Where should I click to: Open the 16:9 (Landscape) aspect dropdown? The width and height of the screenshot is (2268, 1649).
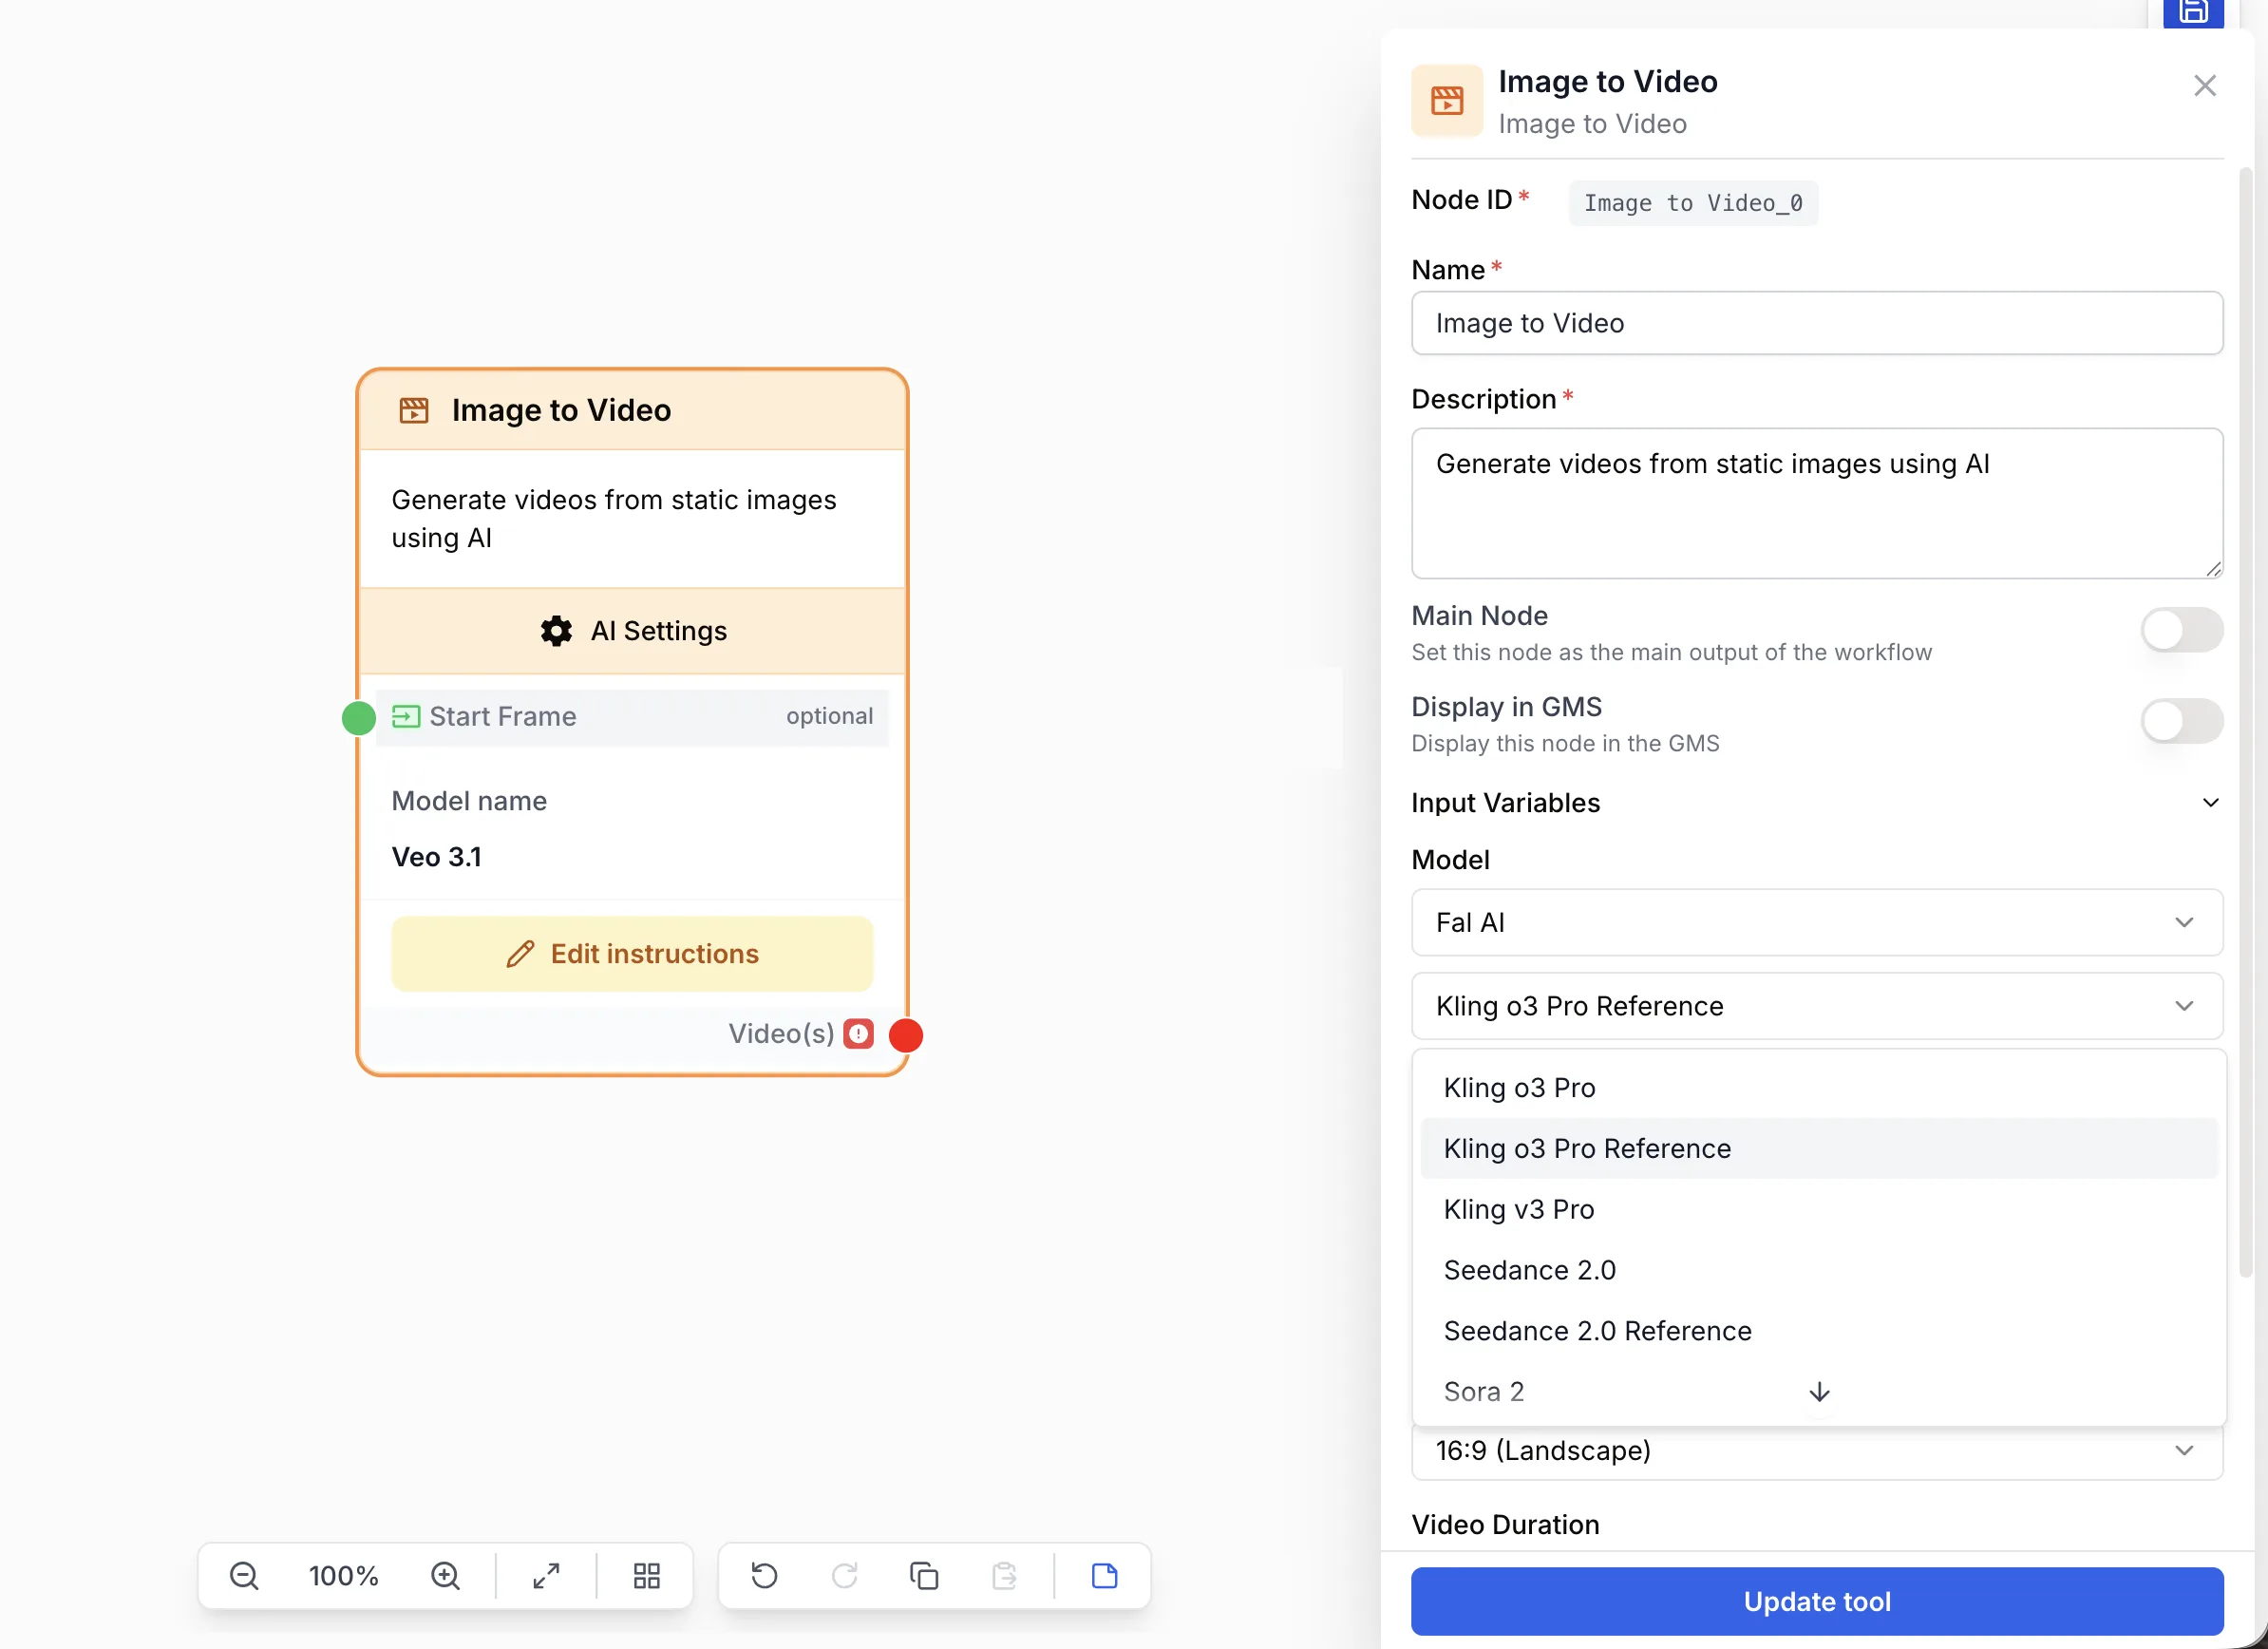pyautogui.click(x=1816, y=1451)
